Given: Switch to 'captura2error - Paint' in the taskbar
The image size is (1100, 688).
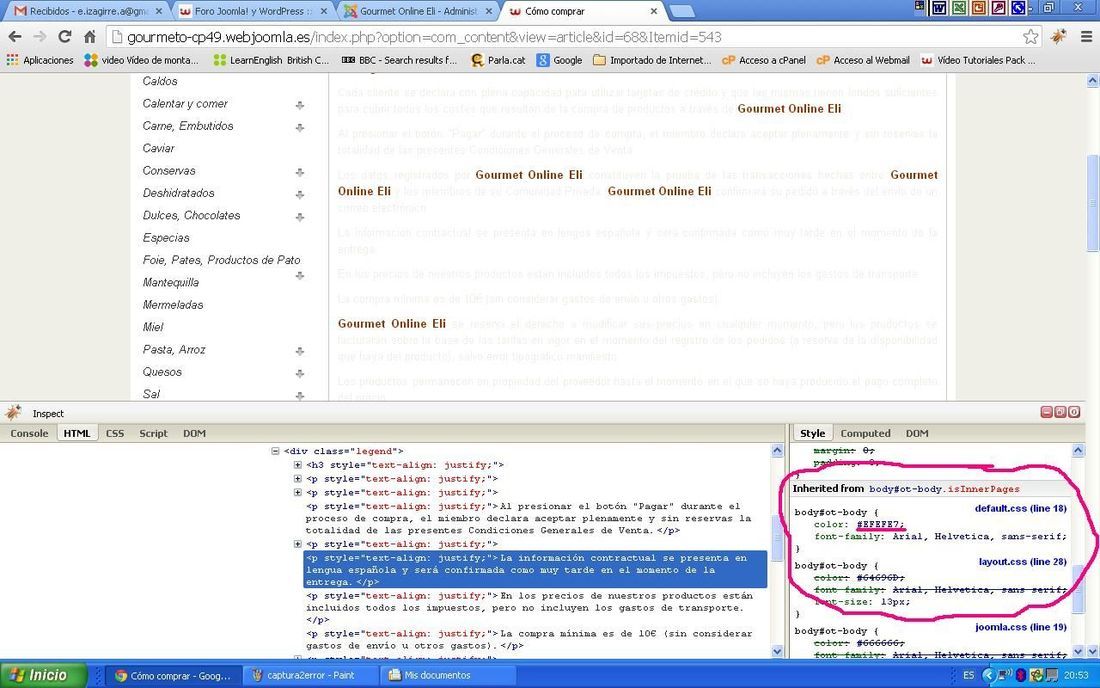Looking at the screenshot, I should (x=309, y=675).
